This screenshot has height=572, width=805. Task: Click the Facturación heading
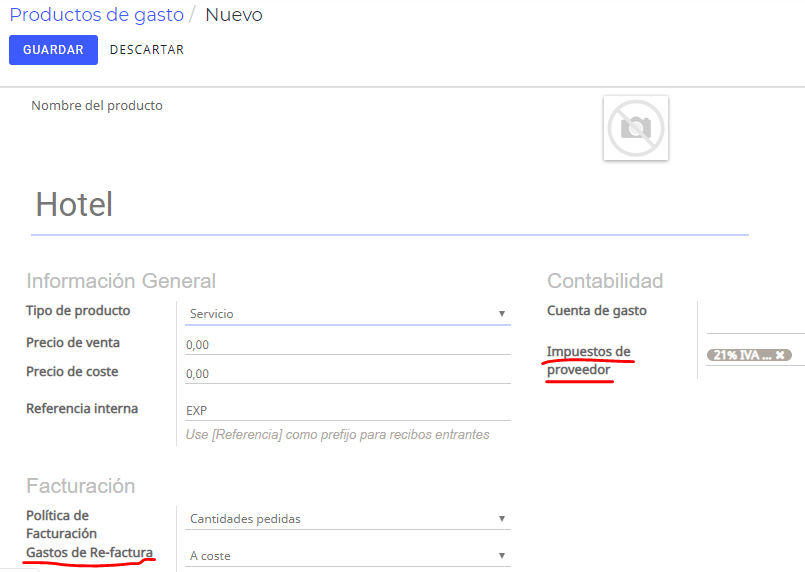coord(81,486)
